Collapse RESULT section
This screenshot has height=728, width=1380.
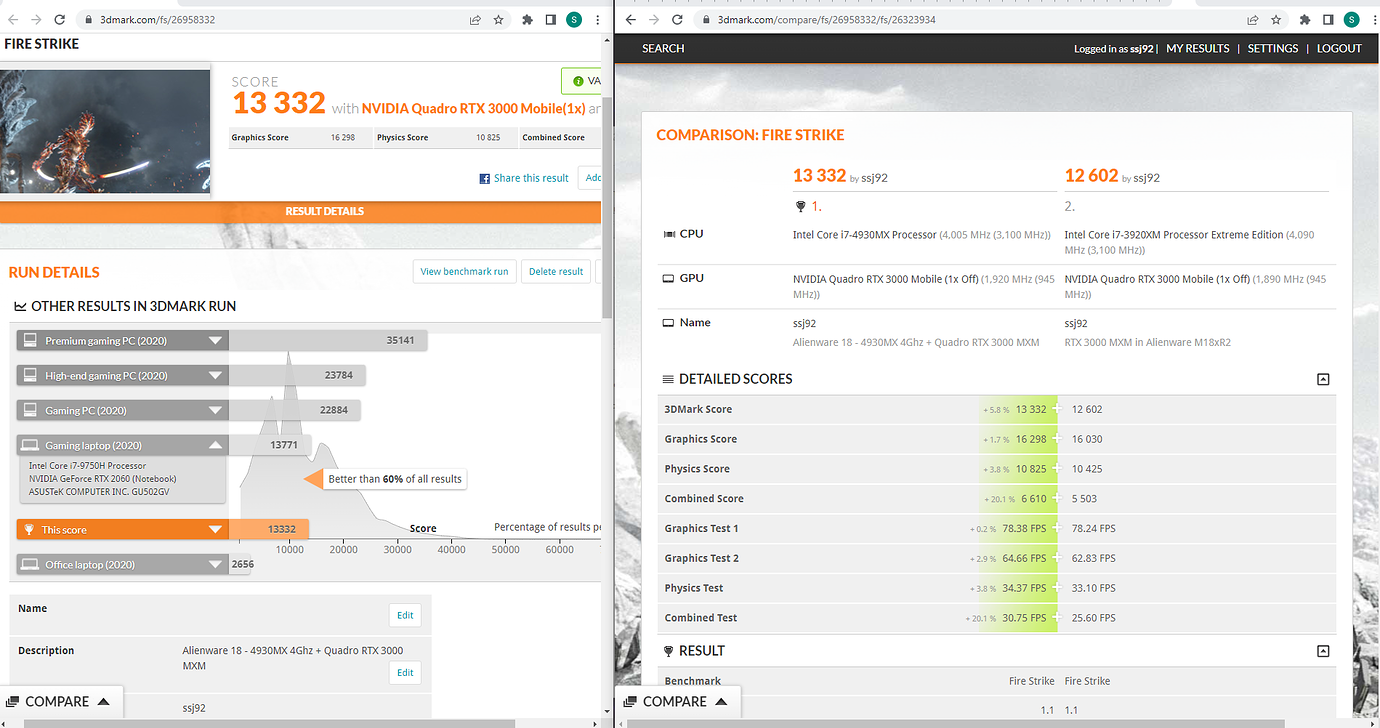(x=1323, y=651)
